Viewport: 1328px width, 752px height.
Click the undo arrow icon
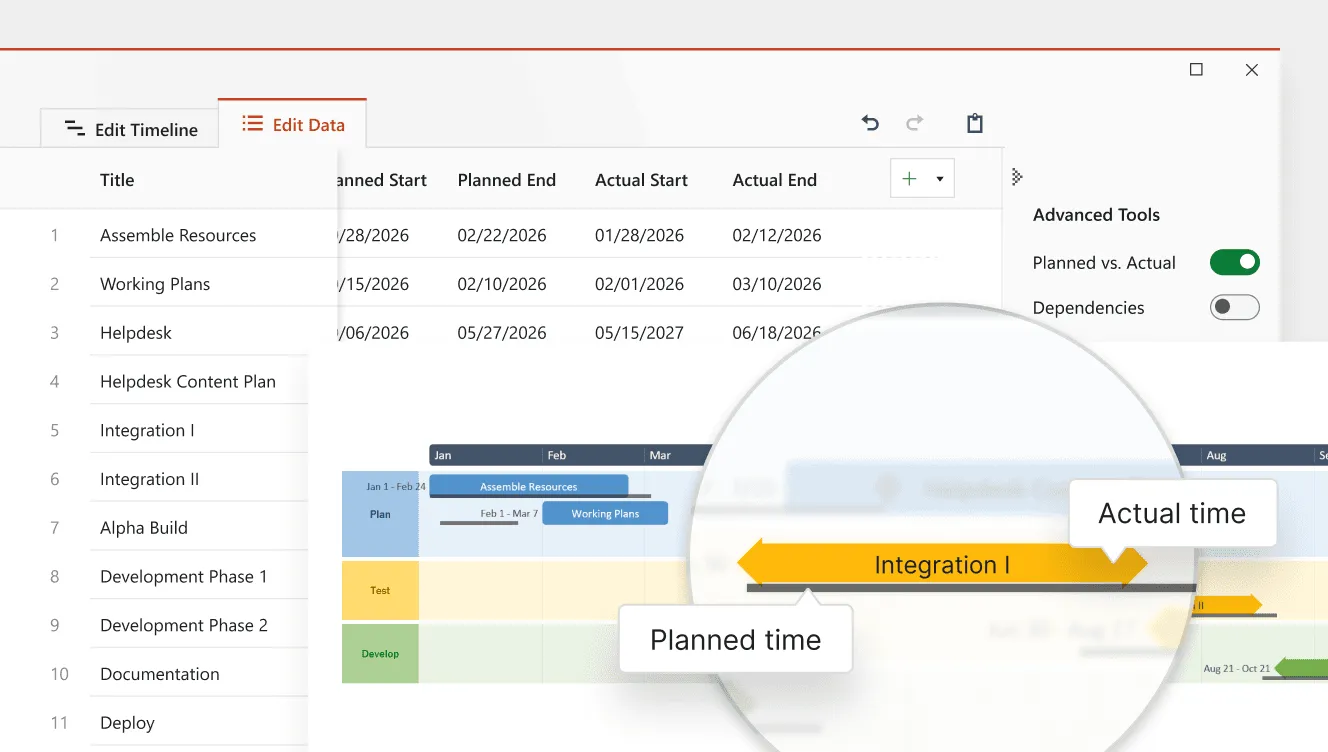click(870, 123)
